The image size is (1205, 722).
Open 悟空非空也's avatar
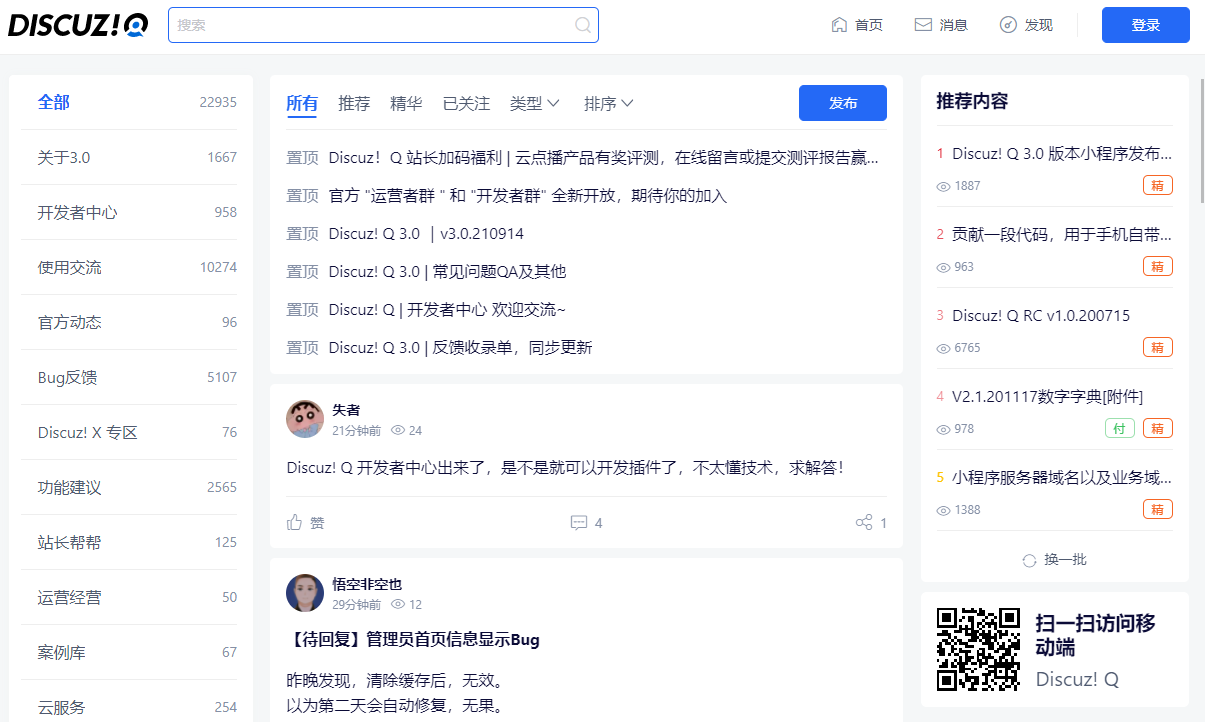(305, 593)
